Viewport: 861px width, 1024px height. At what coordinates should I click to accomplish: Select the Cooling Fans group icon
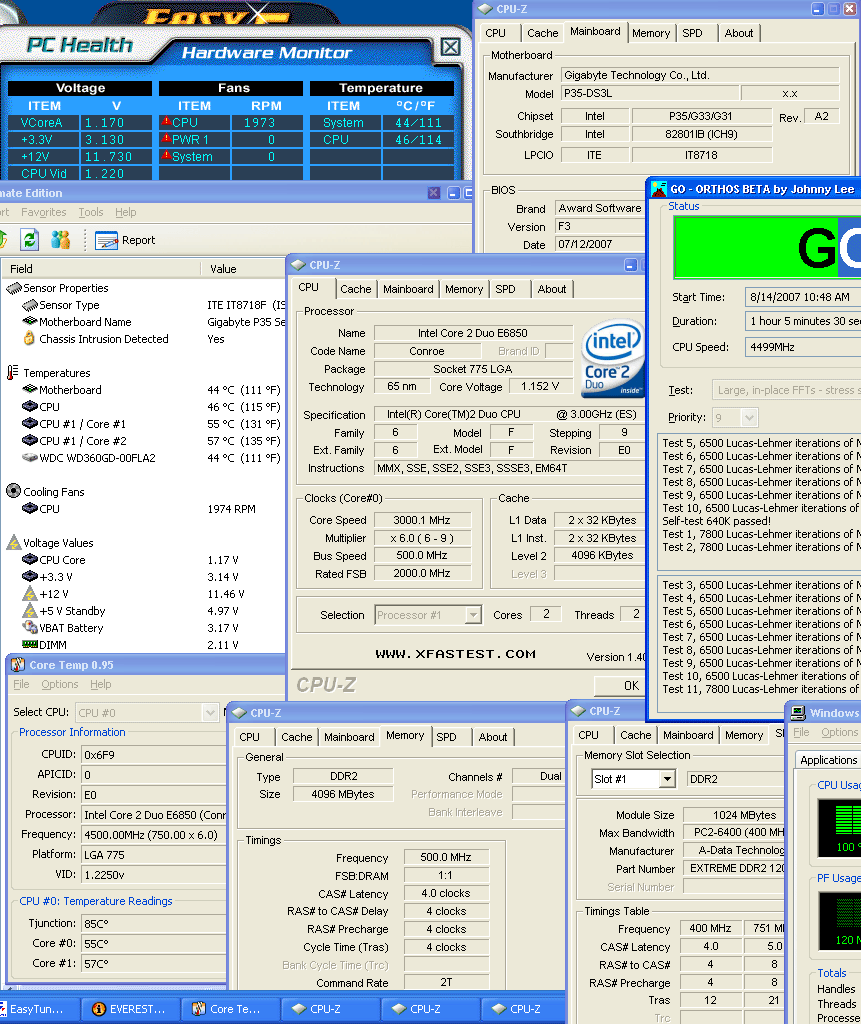coord(13,491)
